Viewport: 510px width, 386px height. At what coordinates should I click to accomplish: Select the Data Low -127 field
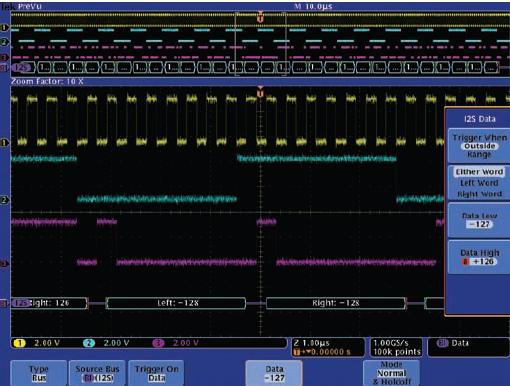pos(479,220)
